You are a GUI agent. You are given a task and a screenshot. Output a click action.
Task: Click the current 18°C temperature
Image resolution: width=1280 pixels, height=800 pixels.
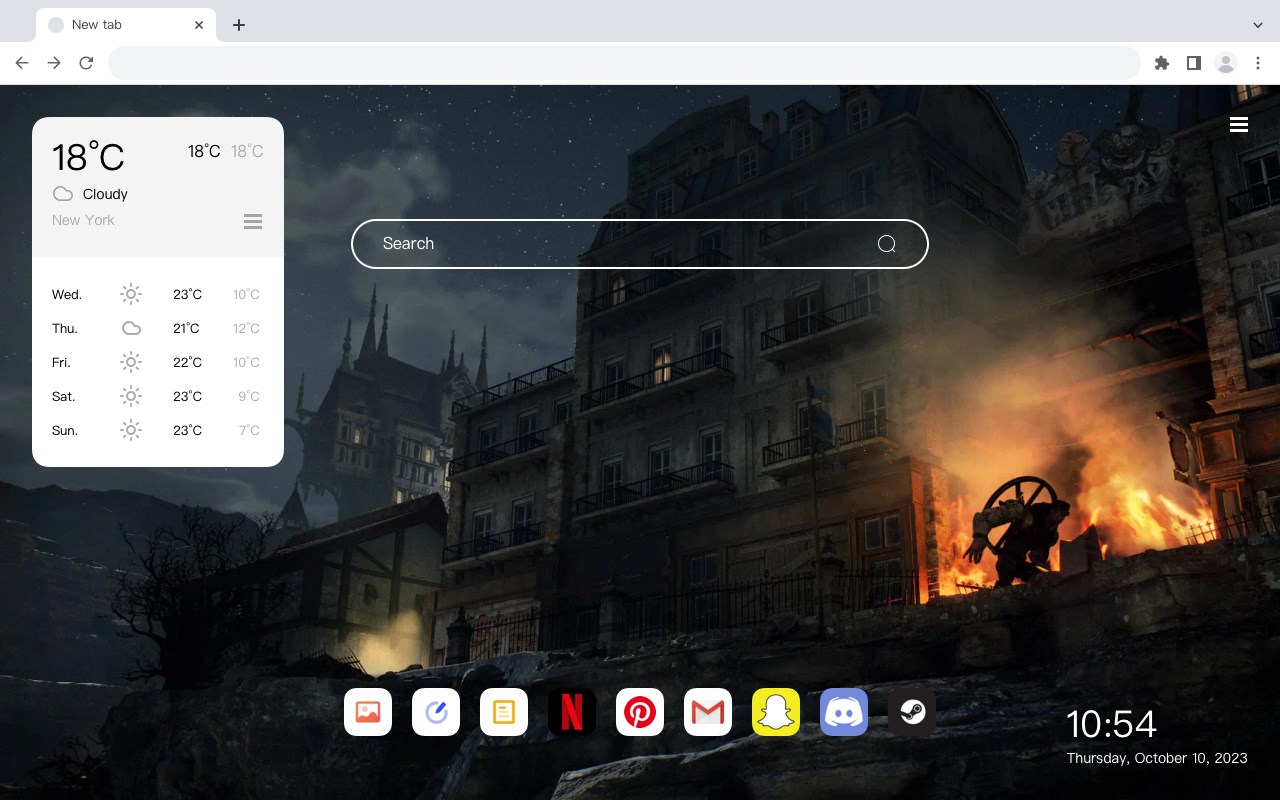[x=88, y=157]
